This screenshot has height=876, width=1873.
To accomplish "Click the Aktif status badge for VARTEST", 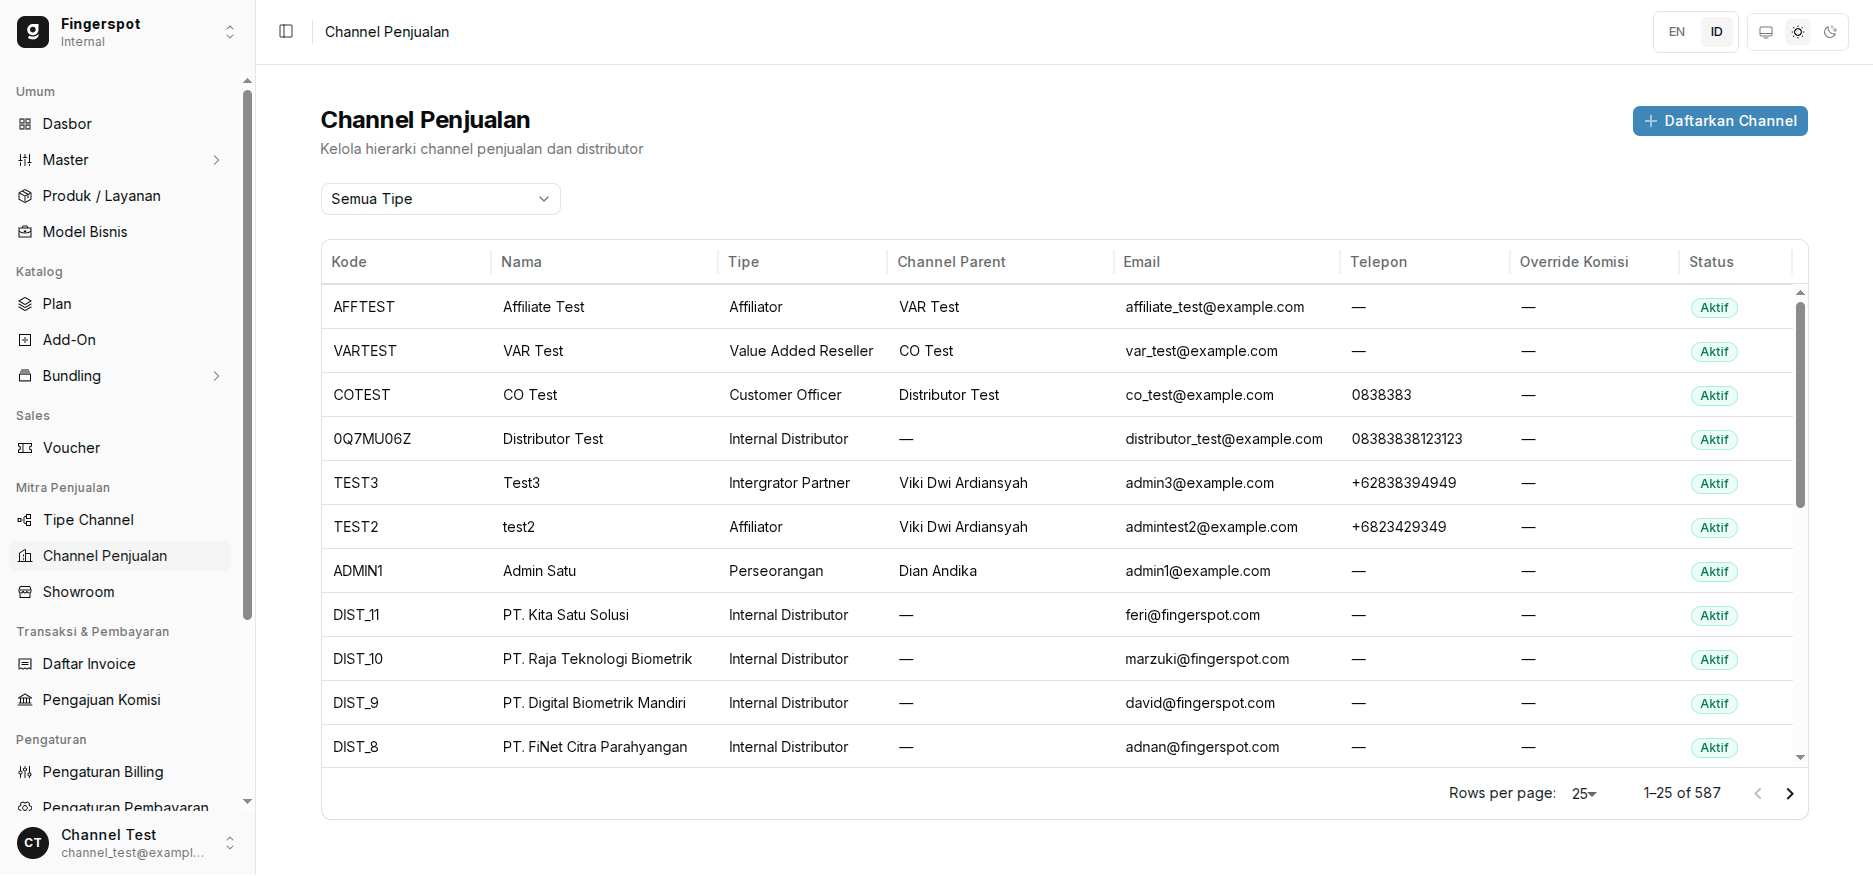I will (x=1714, y=352).
